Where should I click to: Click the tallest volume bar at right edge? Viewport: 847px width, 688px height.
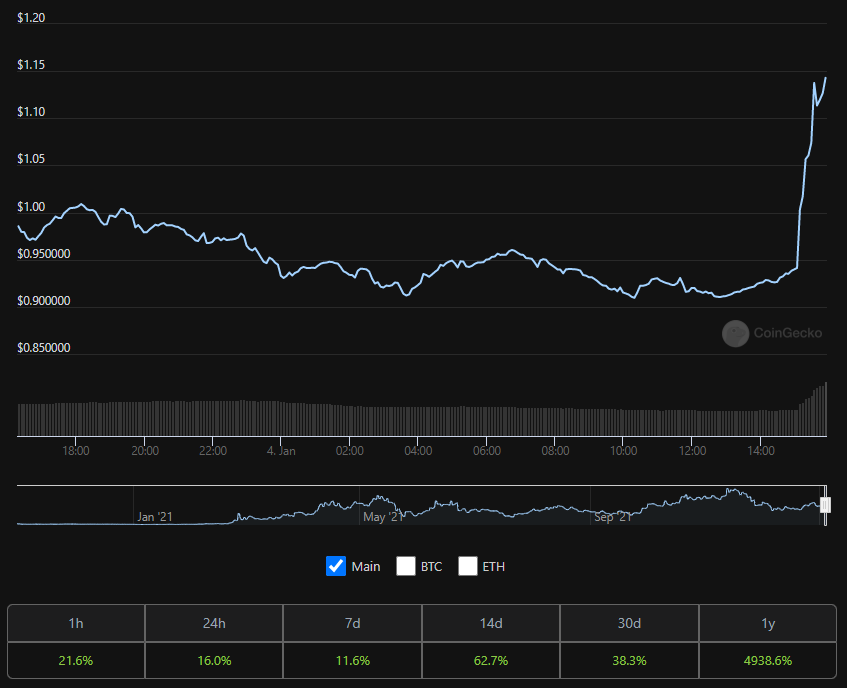[825, 410]
